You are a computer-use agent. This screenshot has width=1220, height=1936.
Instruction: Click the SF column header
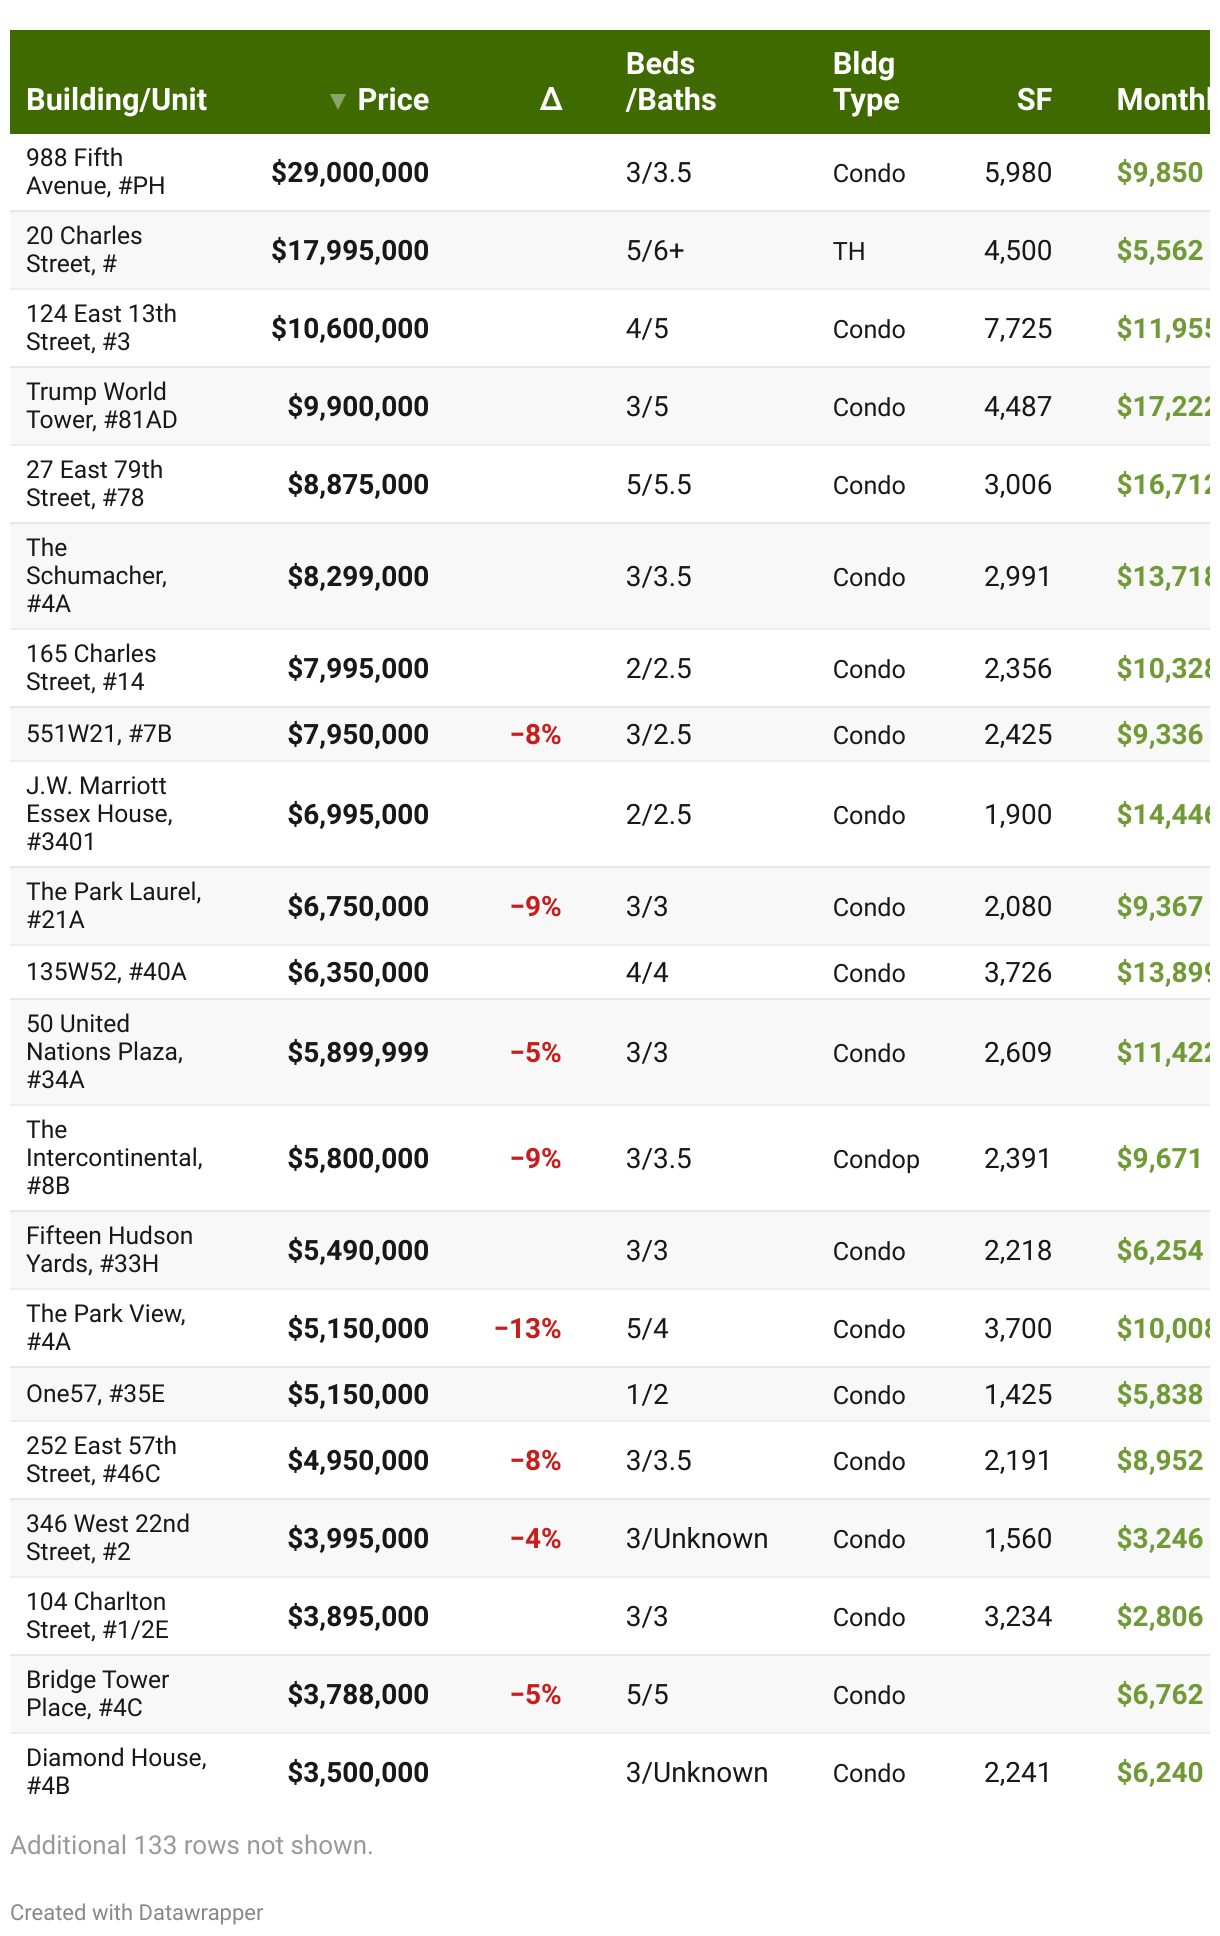1033,100
